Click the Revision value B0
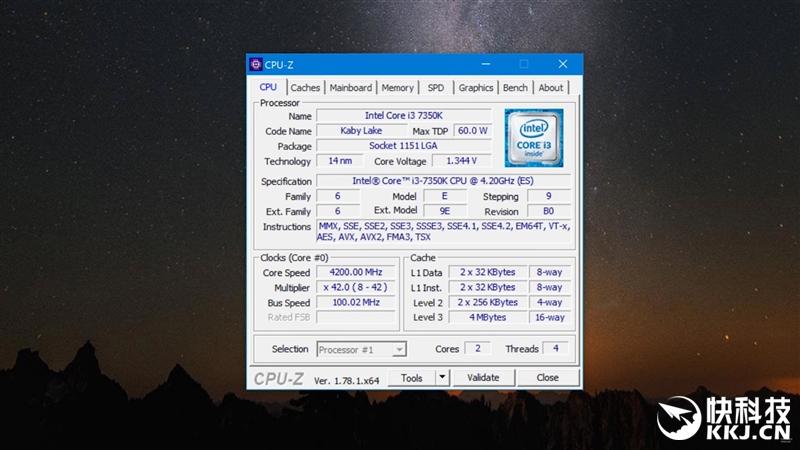This screenshot has width=800, height=450. (x=548, y=211)
